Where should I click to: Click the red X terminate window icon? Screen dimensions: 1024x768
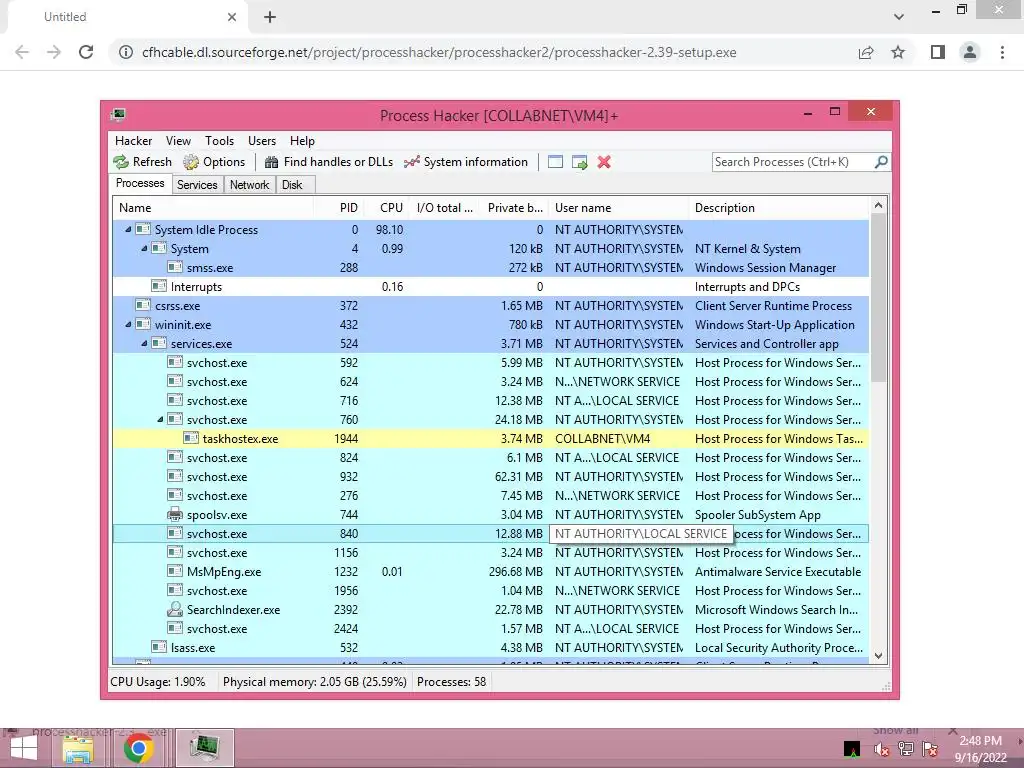coord(604,162)
